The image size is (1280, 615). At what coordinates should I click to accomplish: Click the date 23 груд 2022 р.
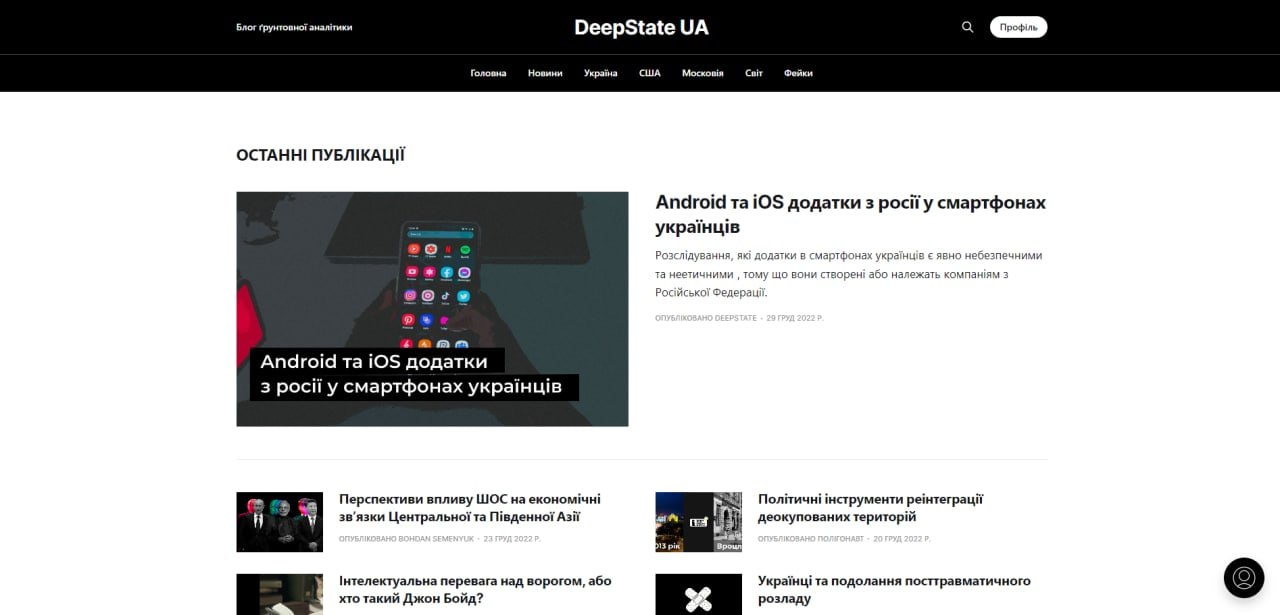coord(512,539)
